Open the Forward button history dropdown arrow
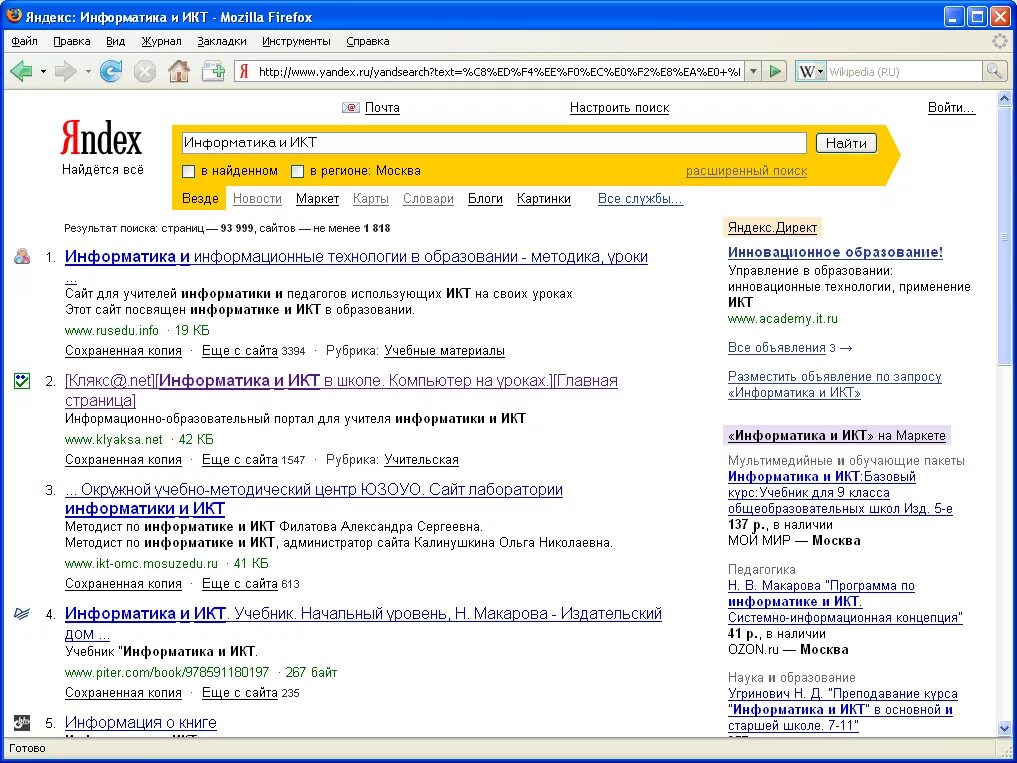Image resolution: width=1017 pixels, height=763 pixels. pos(88,71)
